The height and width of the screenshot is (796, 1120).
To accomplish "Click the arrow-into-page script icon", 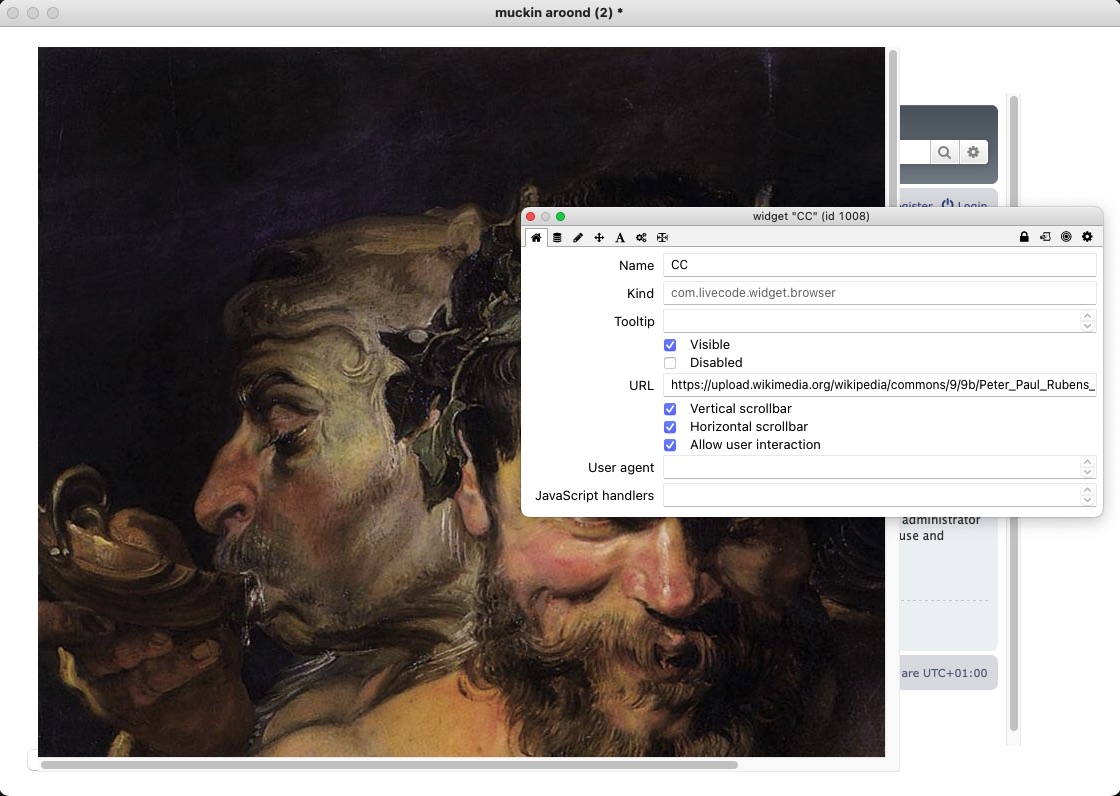I will tap(1045, 238).
